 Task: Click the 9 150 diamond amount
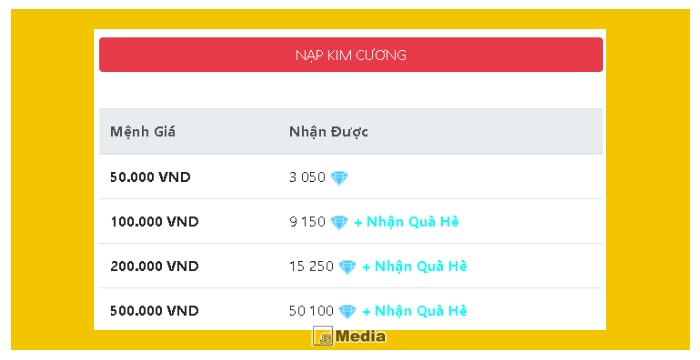(x=307, y=222)
